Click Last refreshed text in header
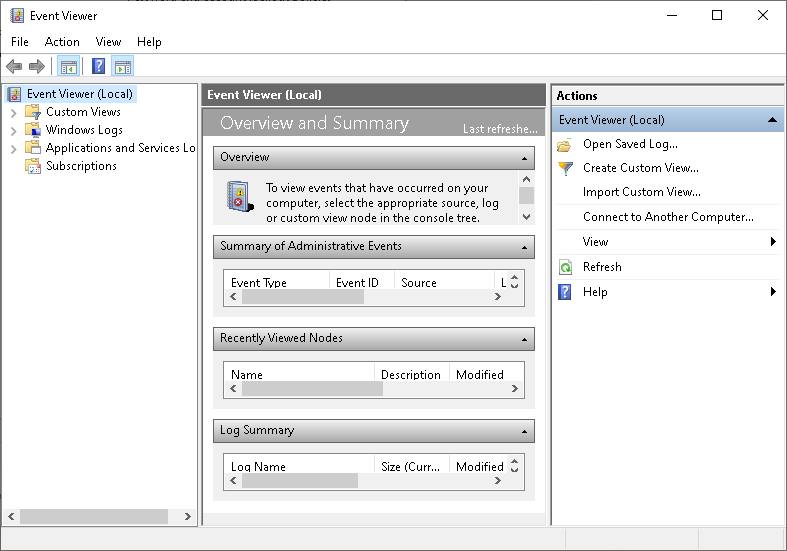Viewport: 787px width, 551px height. 500,129
